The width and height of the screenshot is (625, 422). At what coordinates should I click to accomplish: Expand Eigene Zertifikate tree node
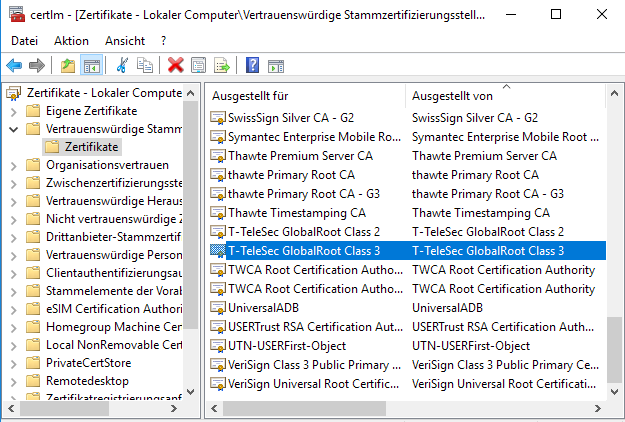click(14, 112)
